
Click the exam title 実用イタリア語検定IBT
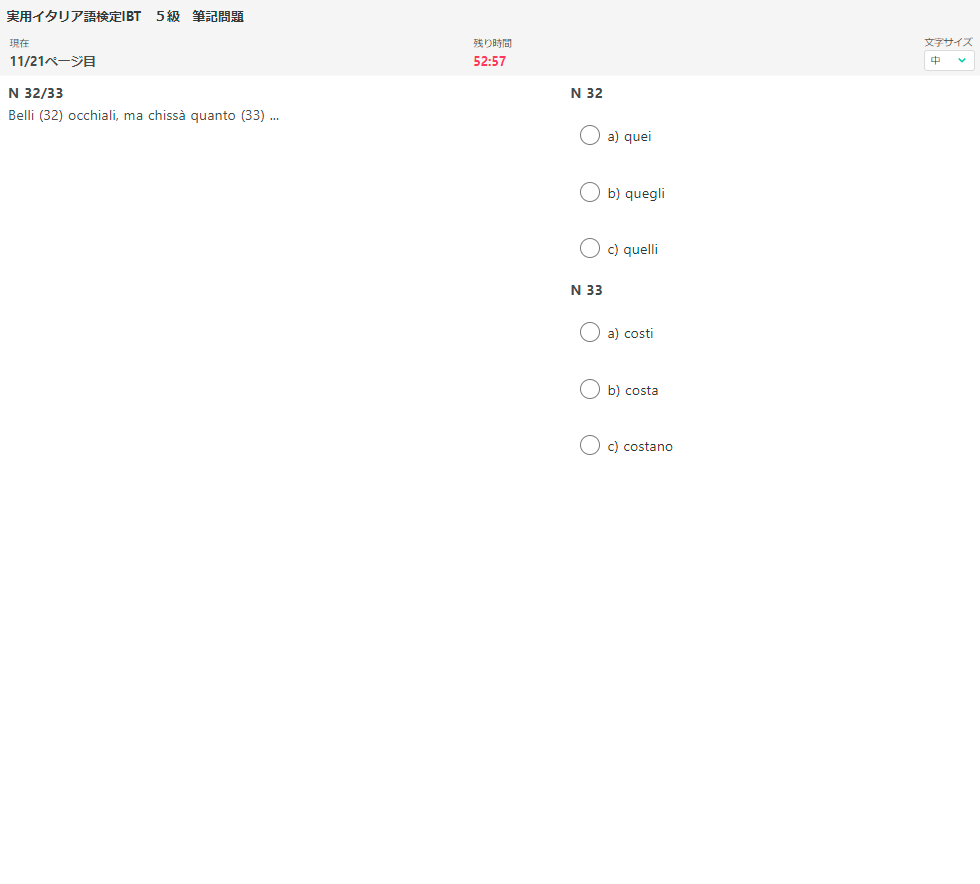pyautogui.click(x=74, y=17)
